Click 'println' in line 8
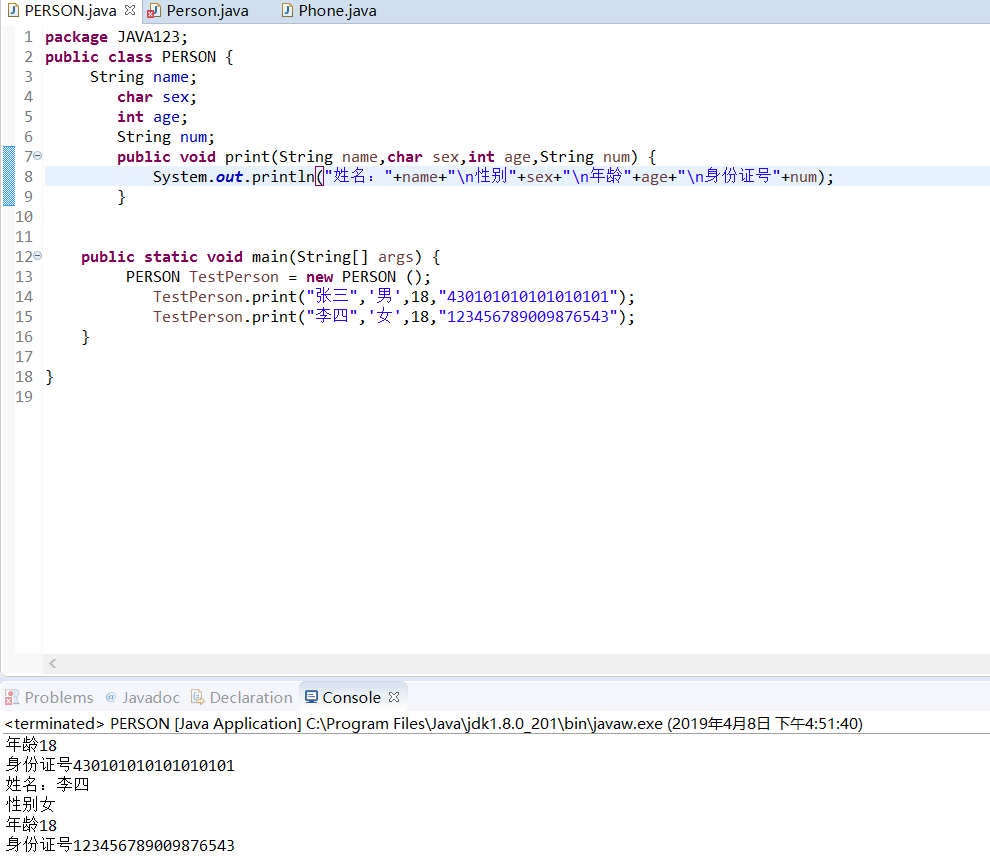990x860 pixels. coord(283,177)
